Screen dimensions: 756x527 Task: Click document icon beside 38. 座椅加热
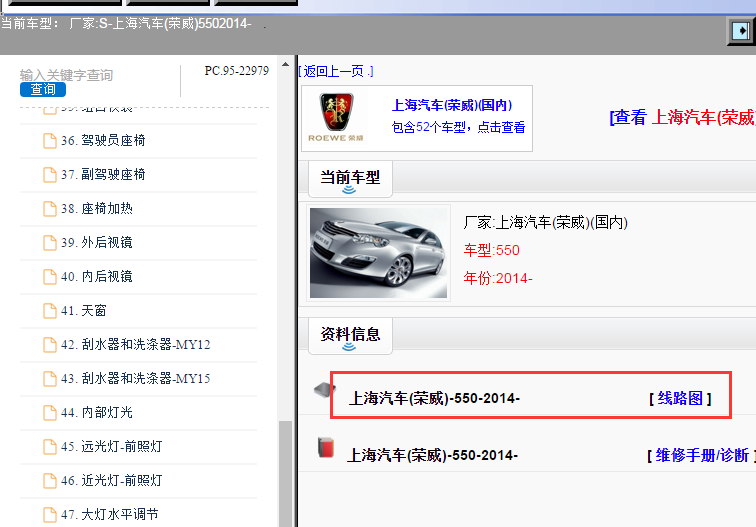(x=50, y=209)
